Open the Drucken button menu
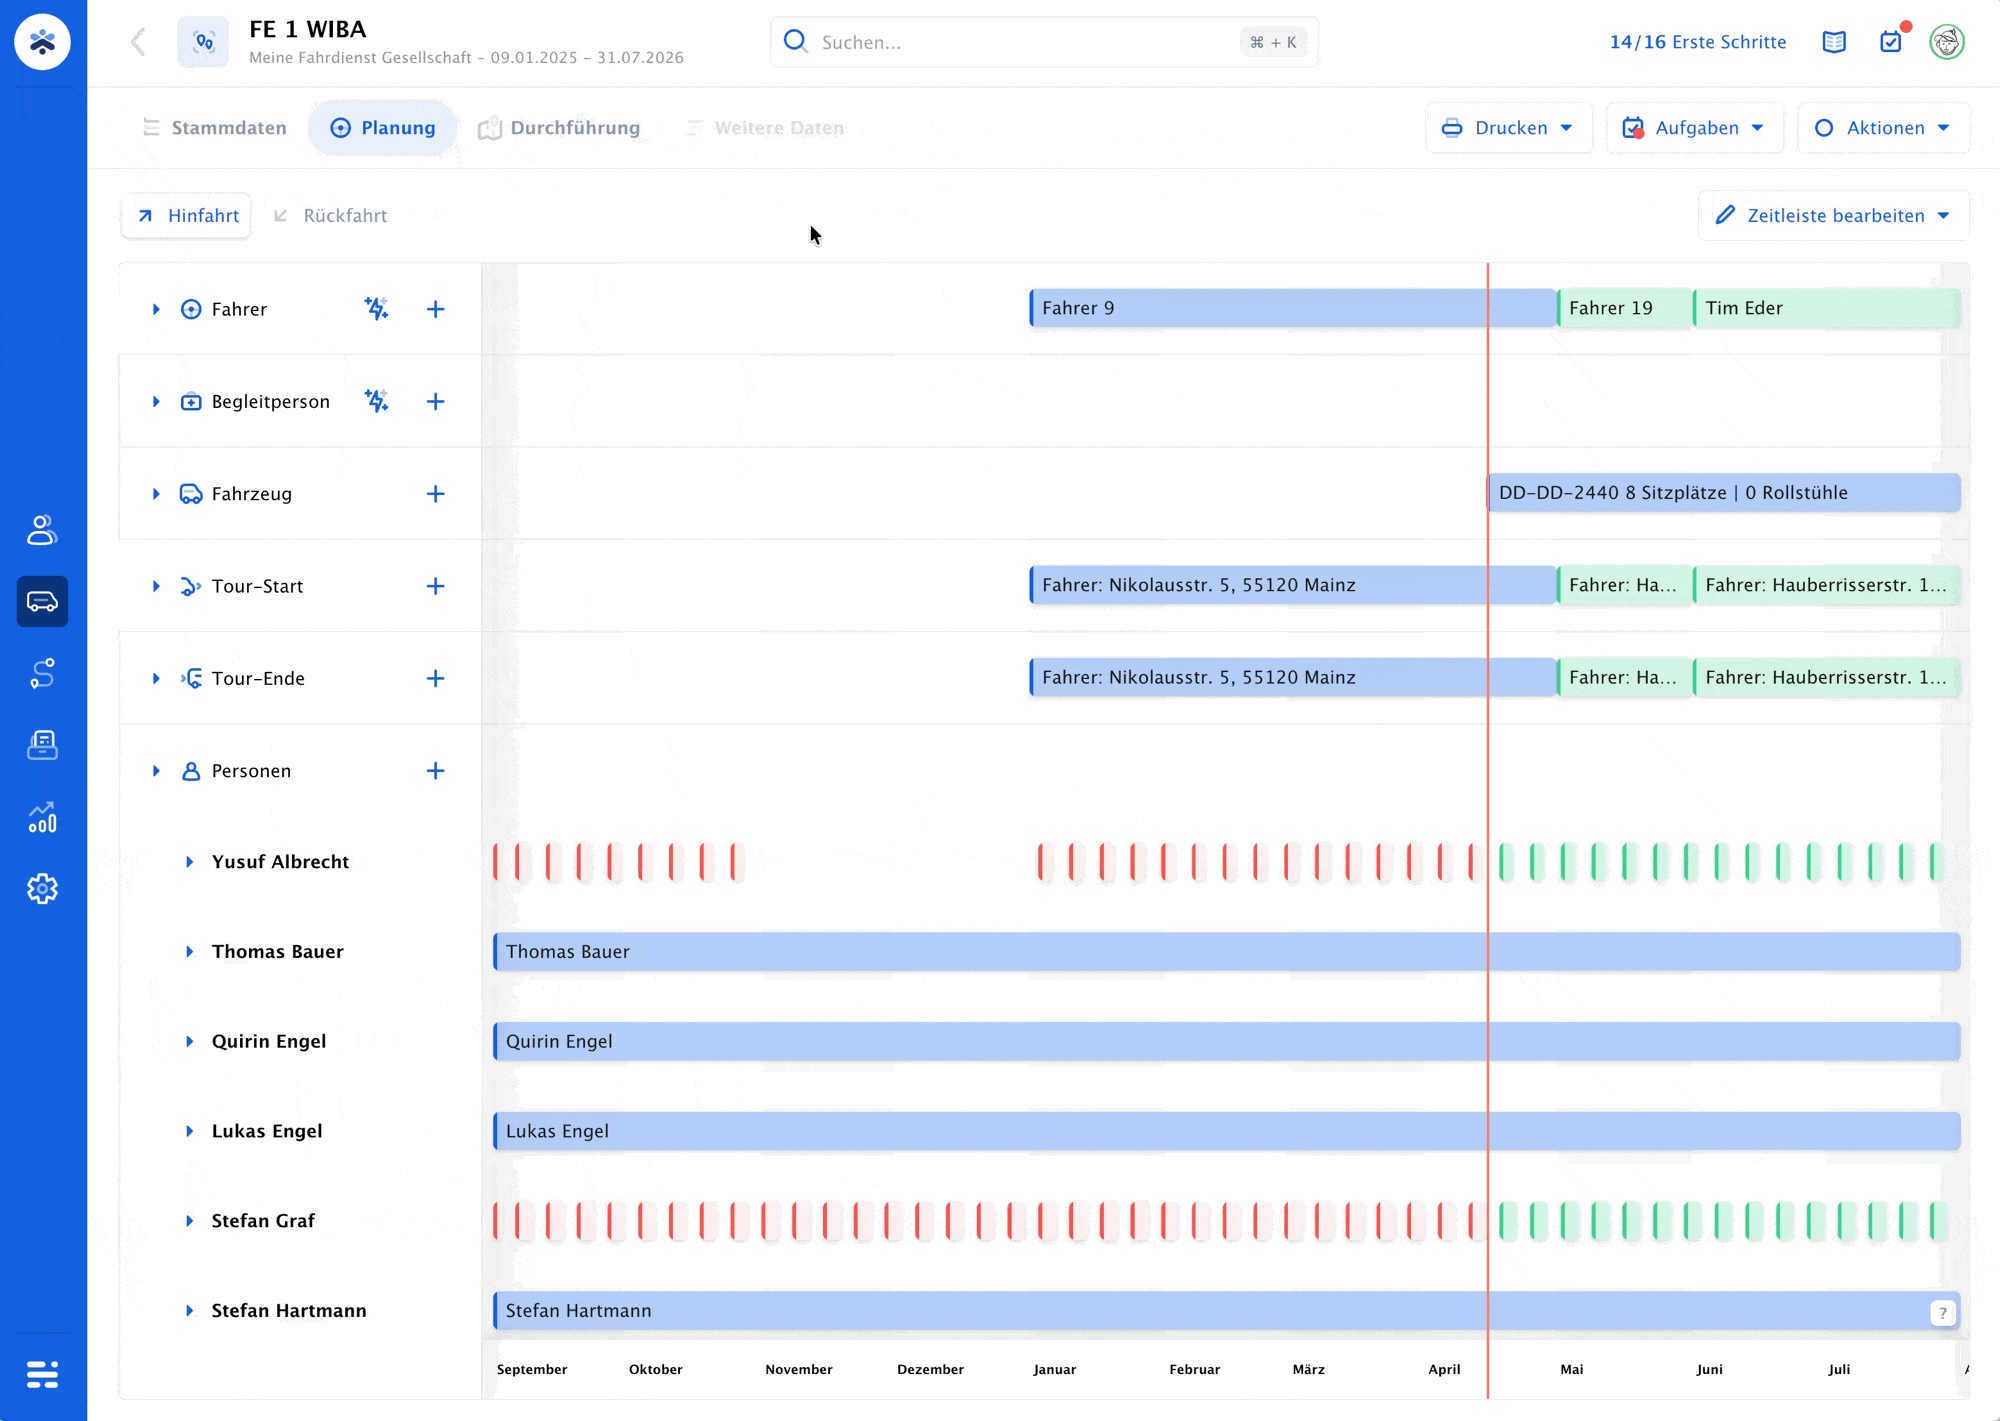The width and height of the screenshot is (2000, 1421). (x=1508, y=128)
